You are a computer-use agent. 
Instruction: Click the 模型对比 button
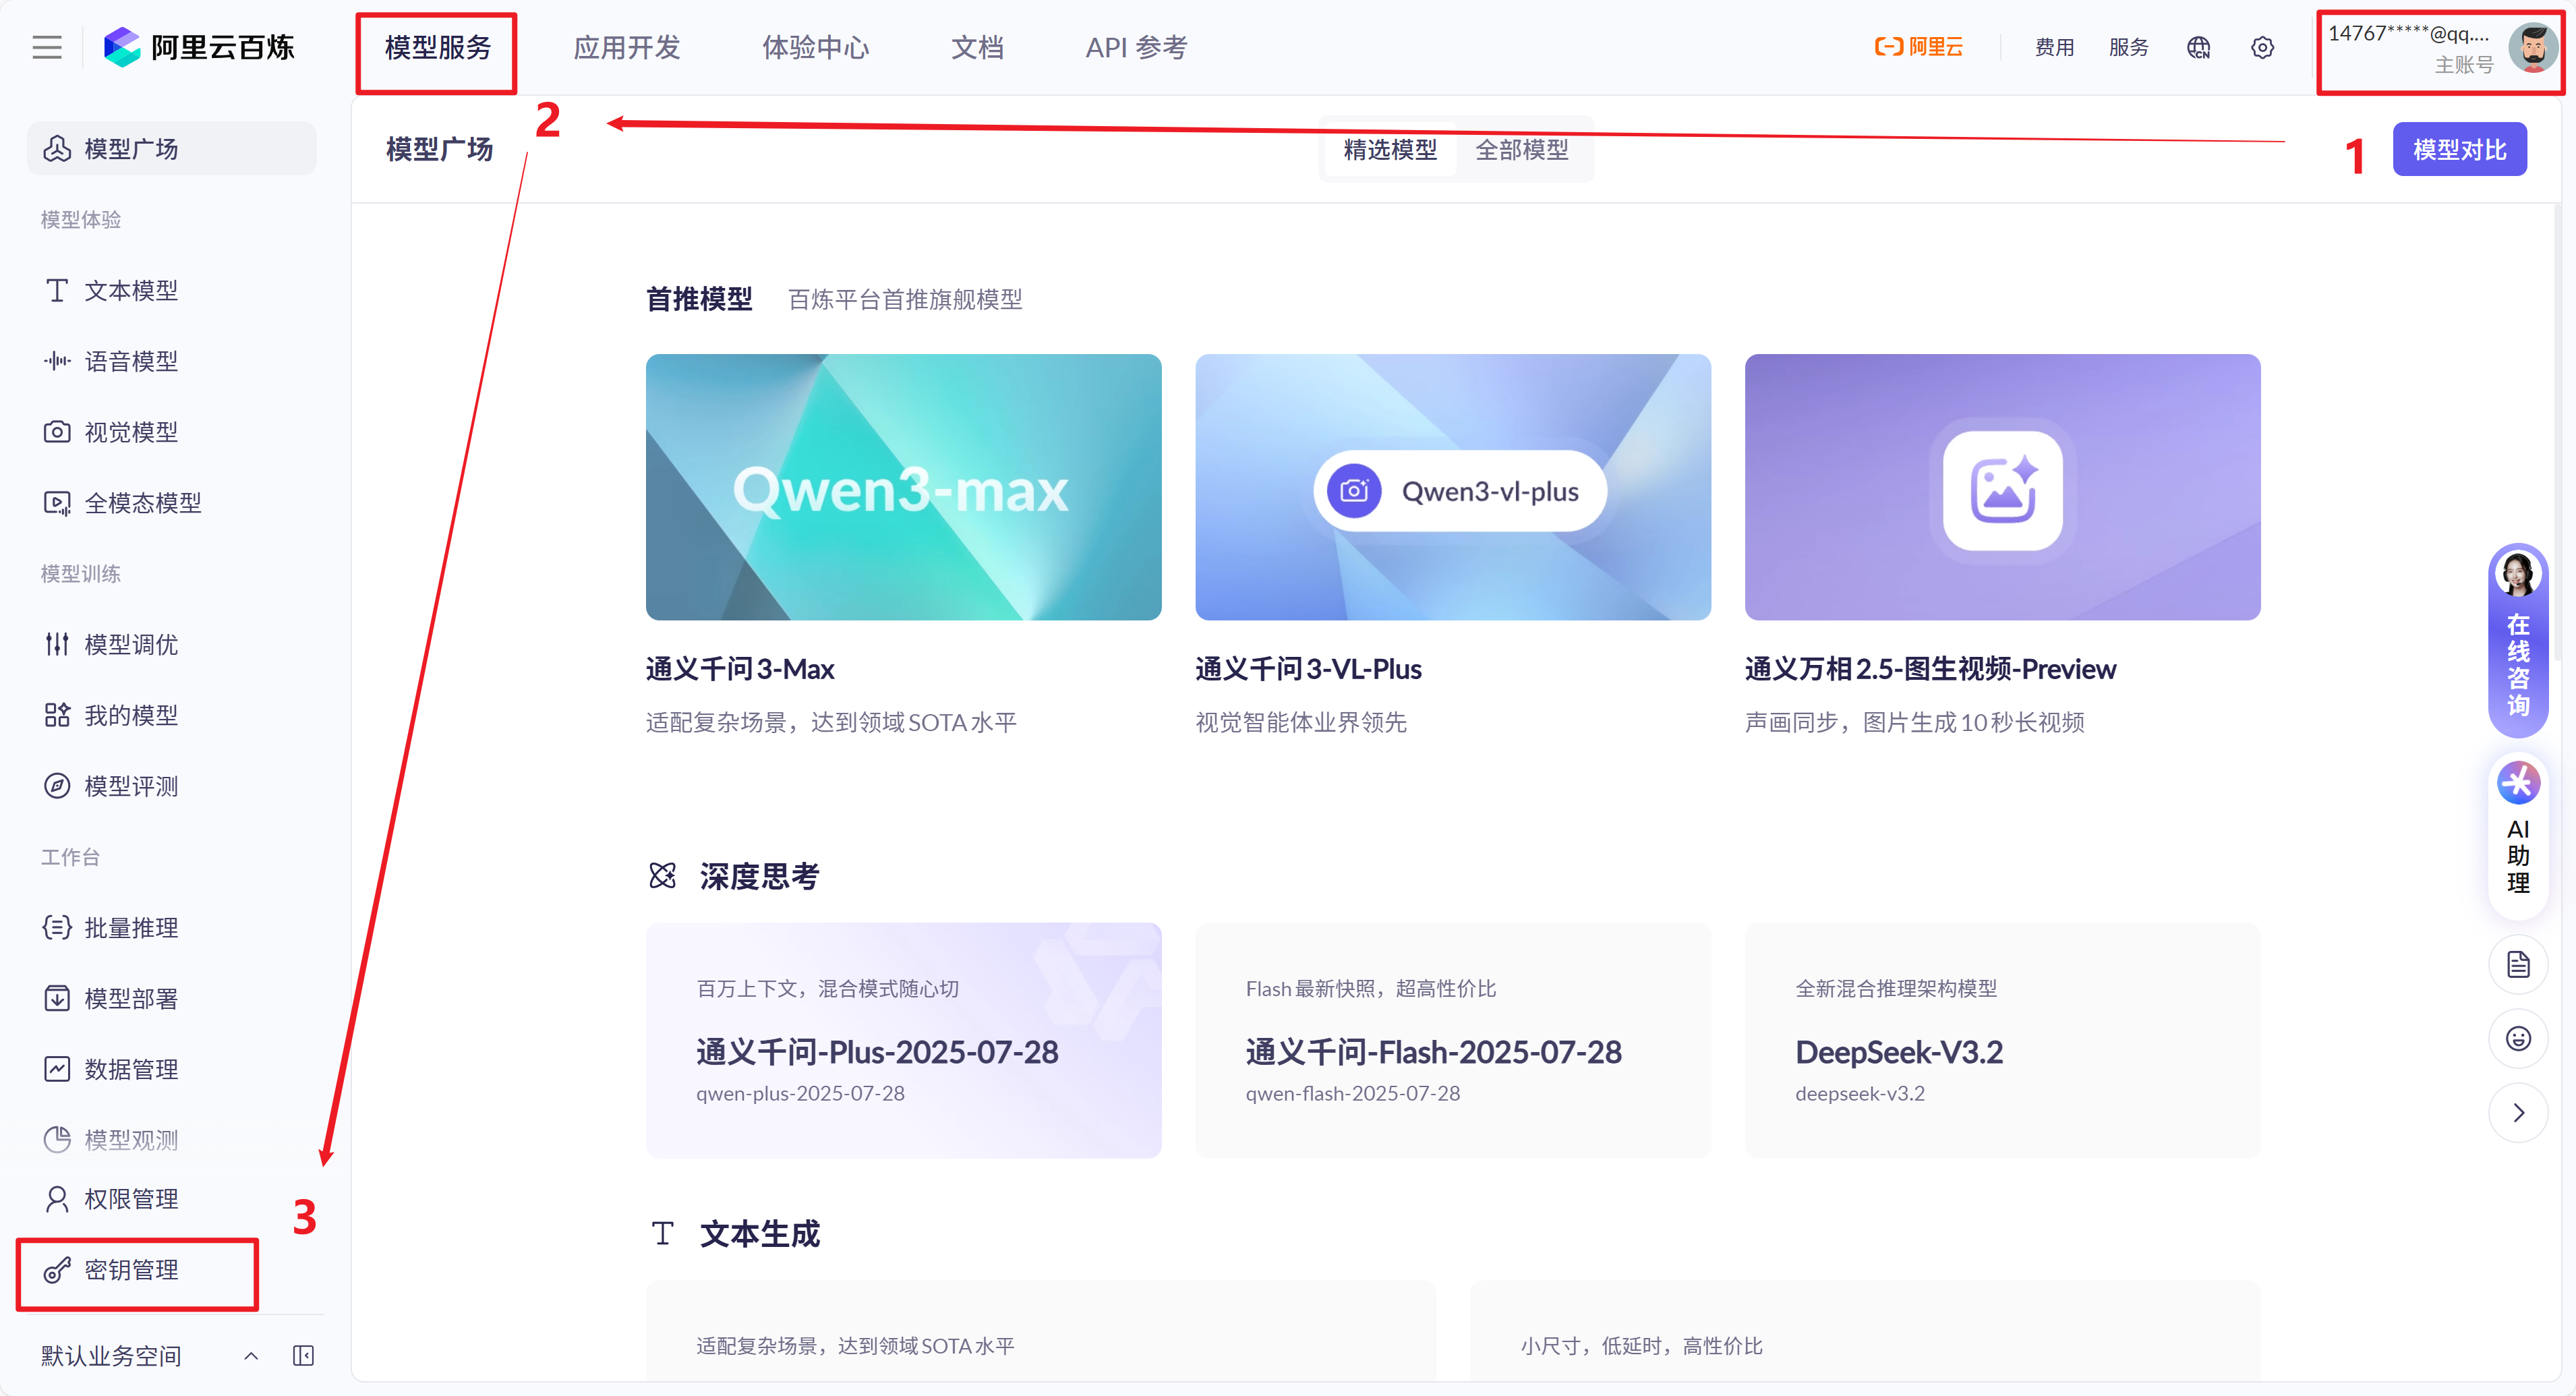[x=2459, y=150]
